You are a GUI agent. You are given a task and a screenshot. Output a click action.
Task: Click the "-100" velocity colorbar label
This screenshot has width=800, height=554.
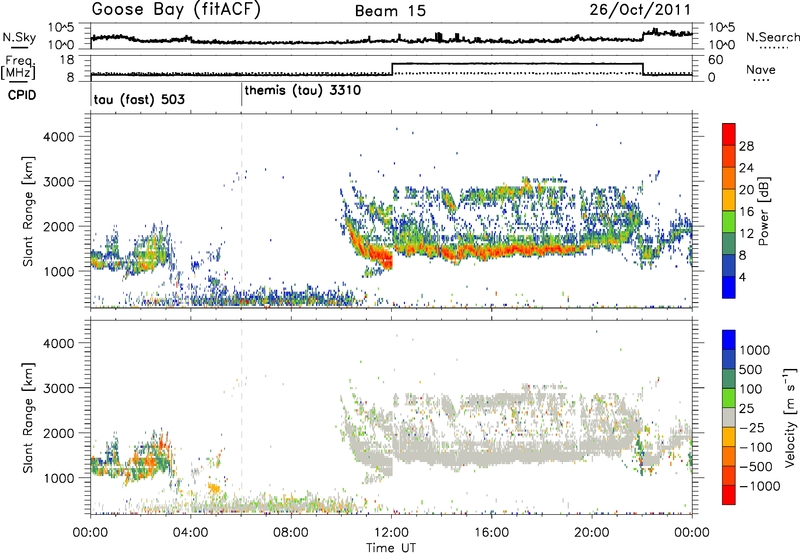point(756,447)
